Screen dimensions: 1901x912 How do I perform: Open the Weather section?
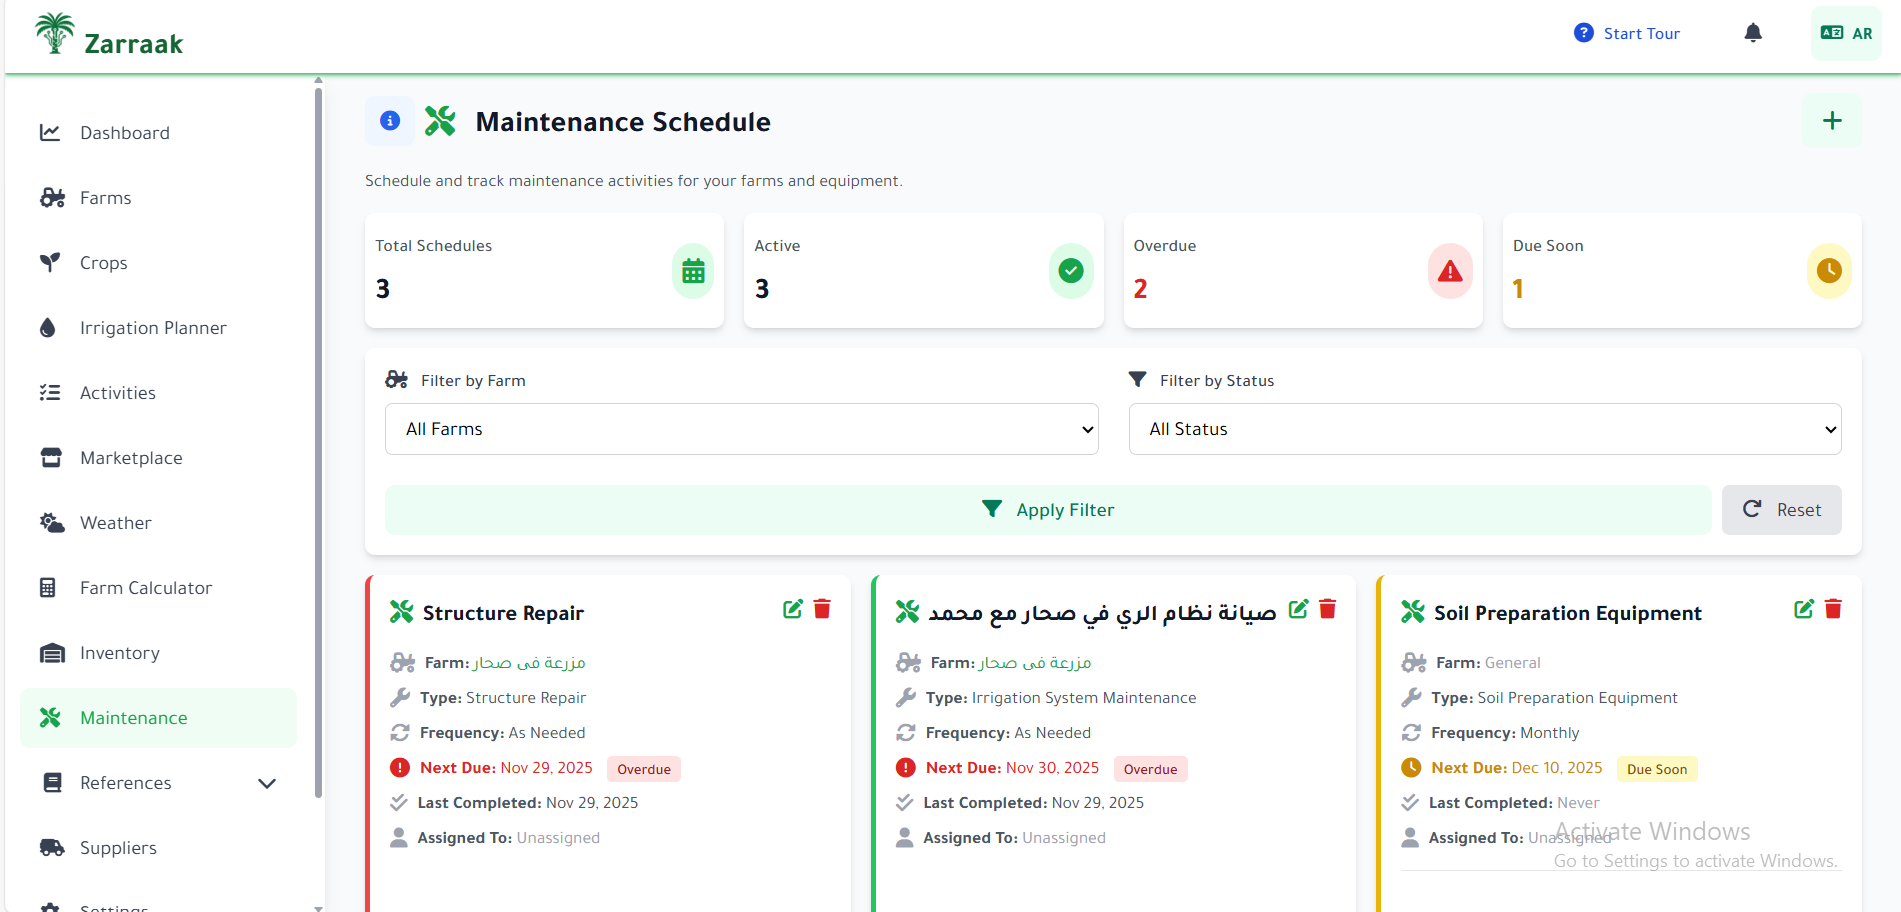[115, 522]
